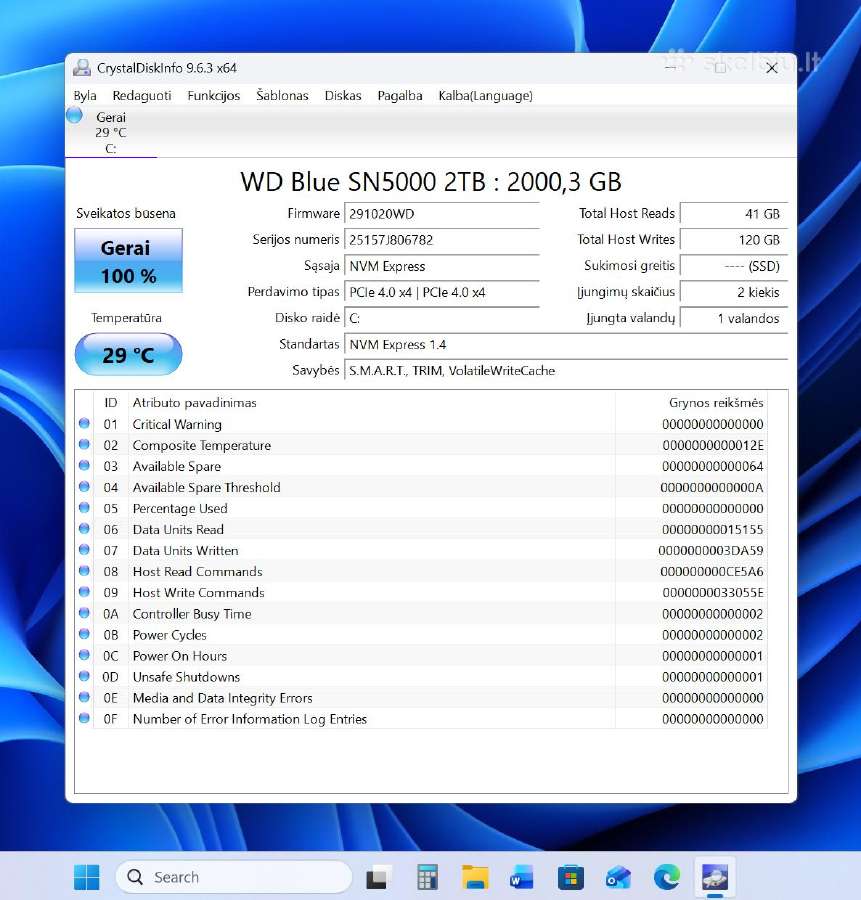The height and width of the screenshot is (900, 861).
Task: Open Microsoft Store from the taskbar
Action: [x=570, y=877]
